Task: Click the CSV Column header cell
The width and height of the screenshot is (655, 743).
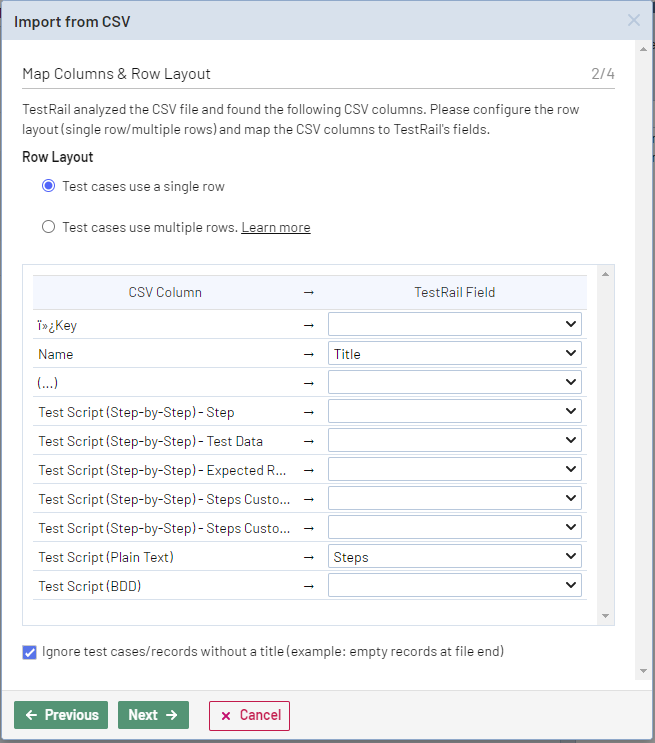Action: click(165, 293)
